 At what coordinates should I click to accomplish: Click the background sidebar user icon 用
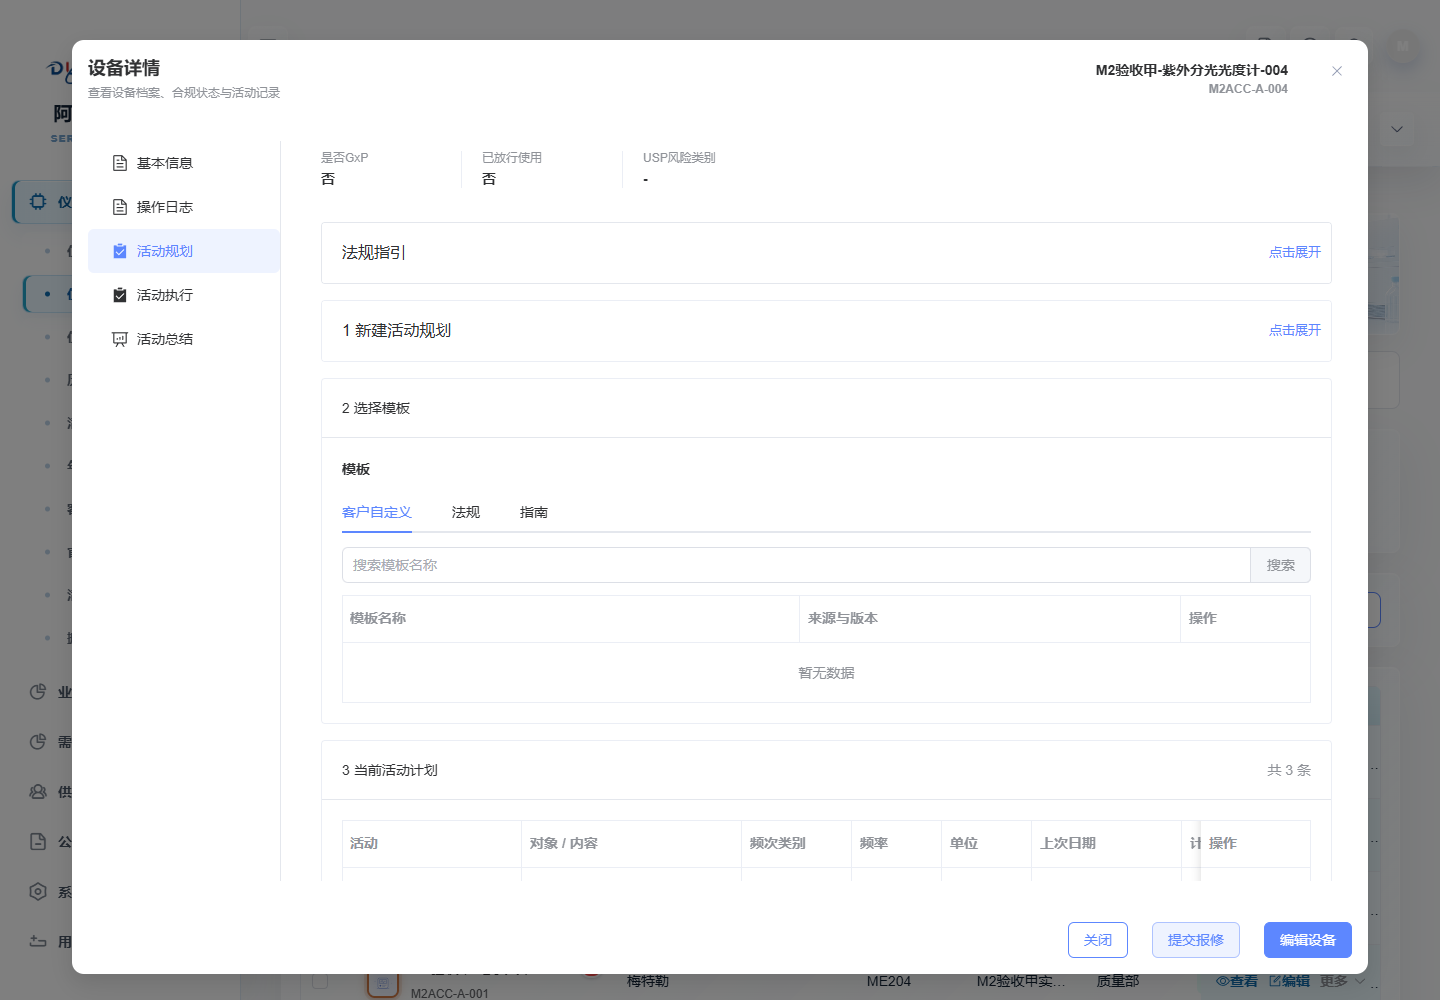point(38,942)
